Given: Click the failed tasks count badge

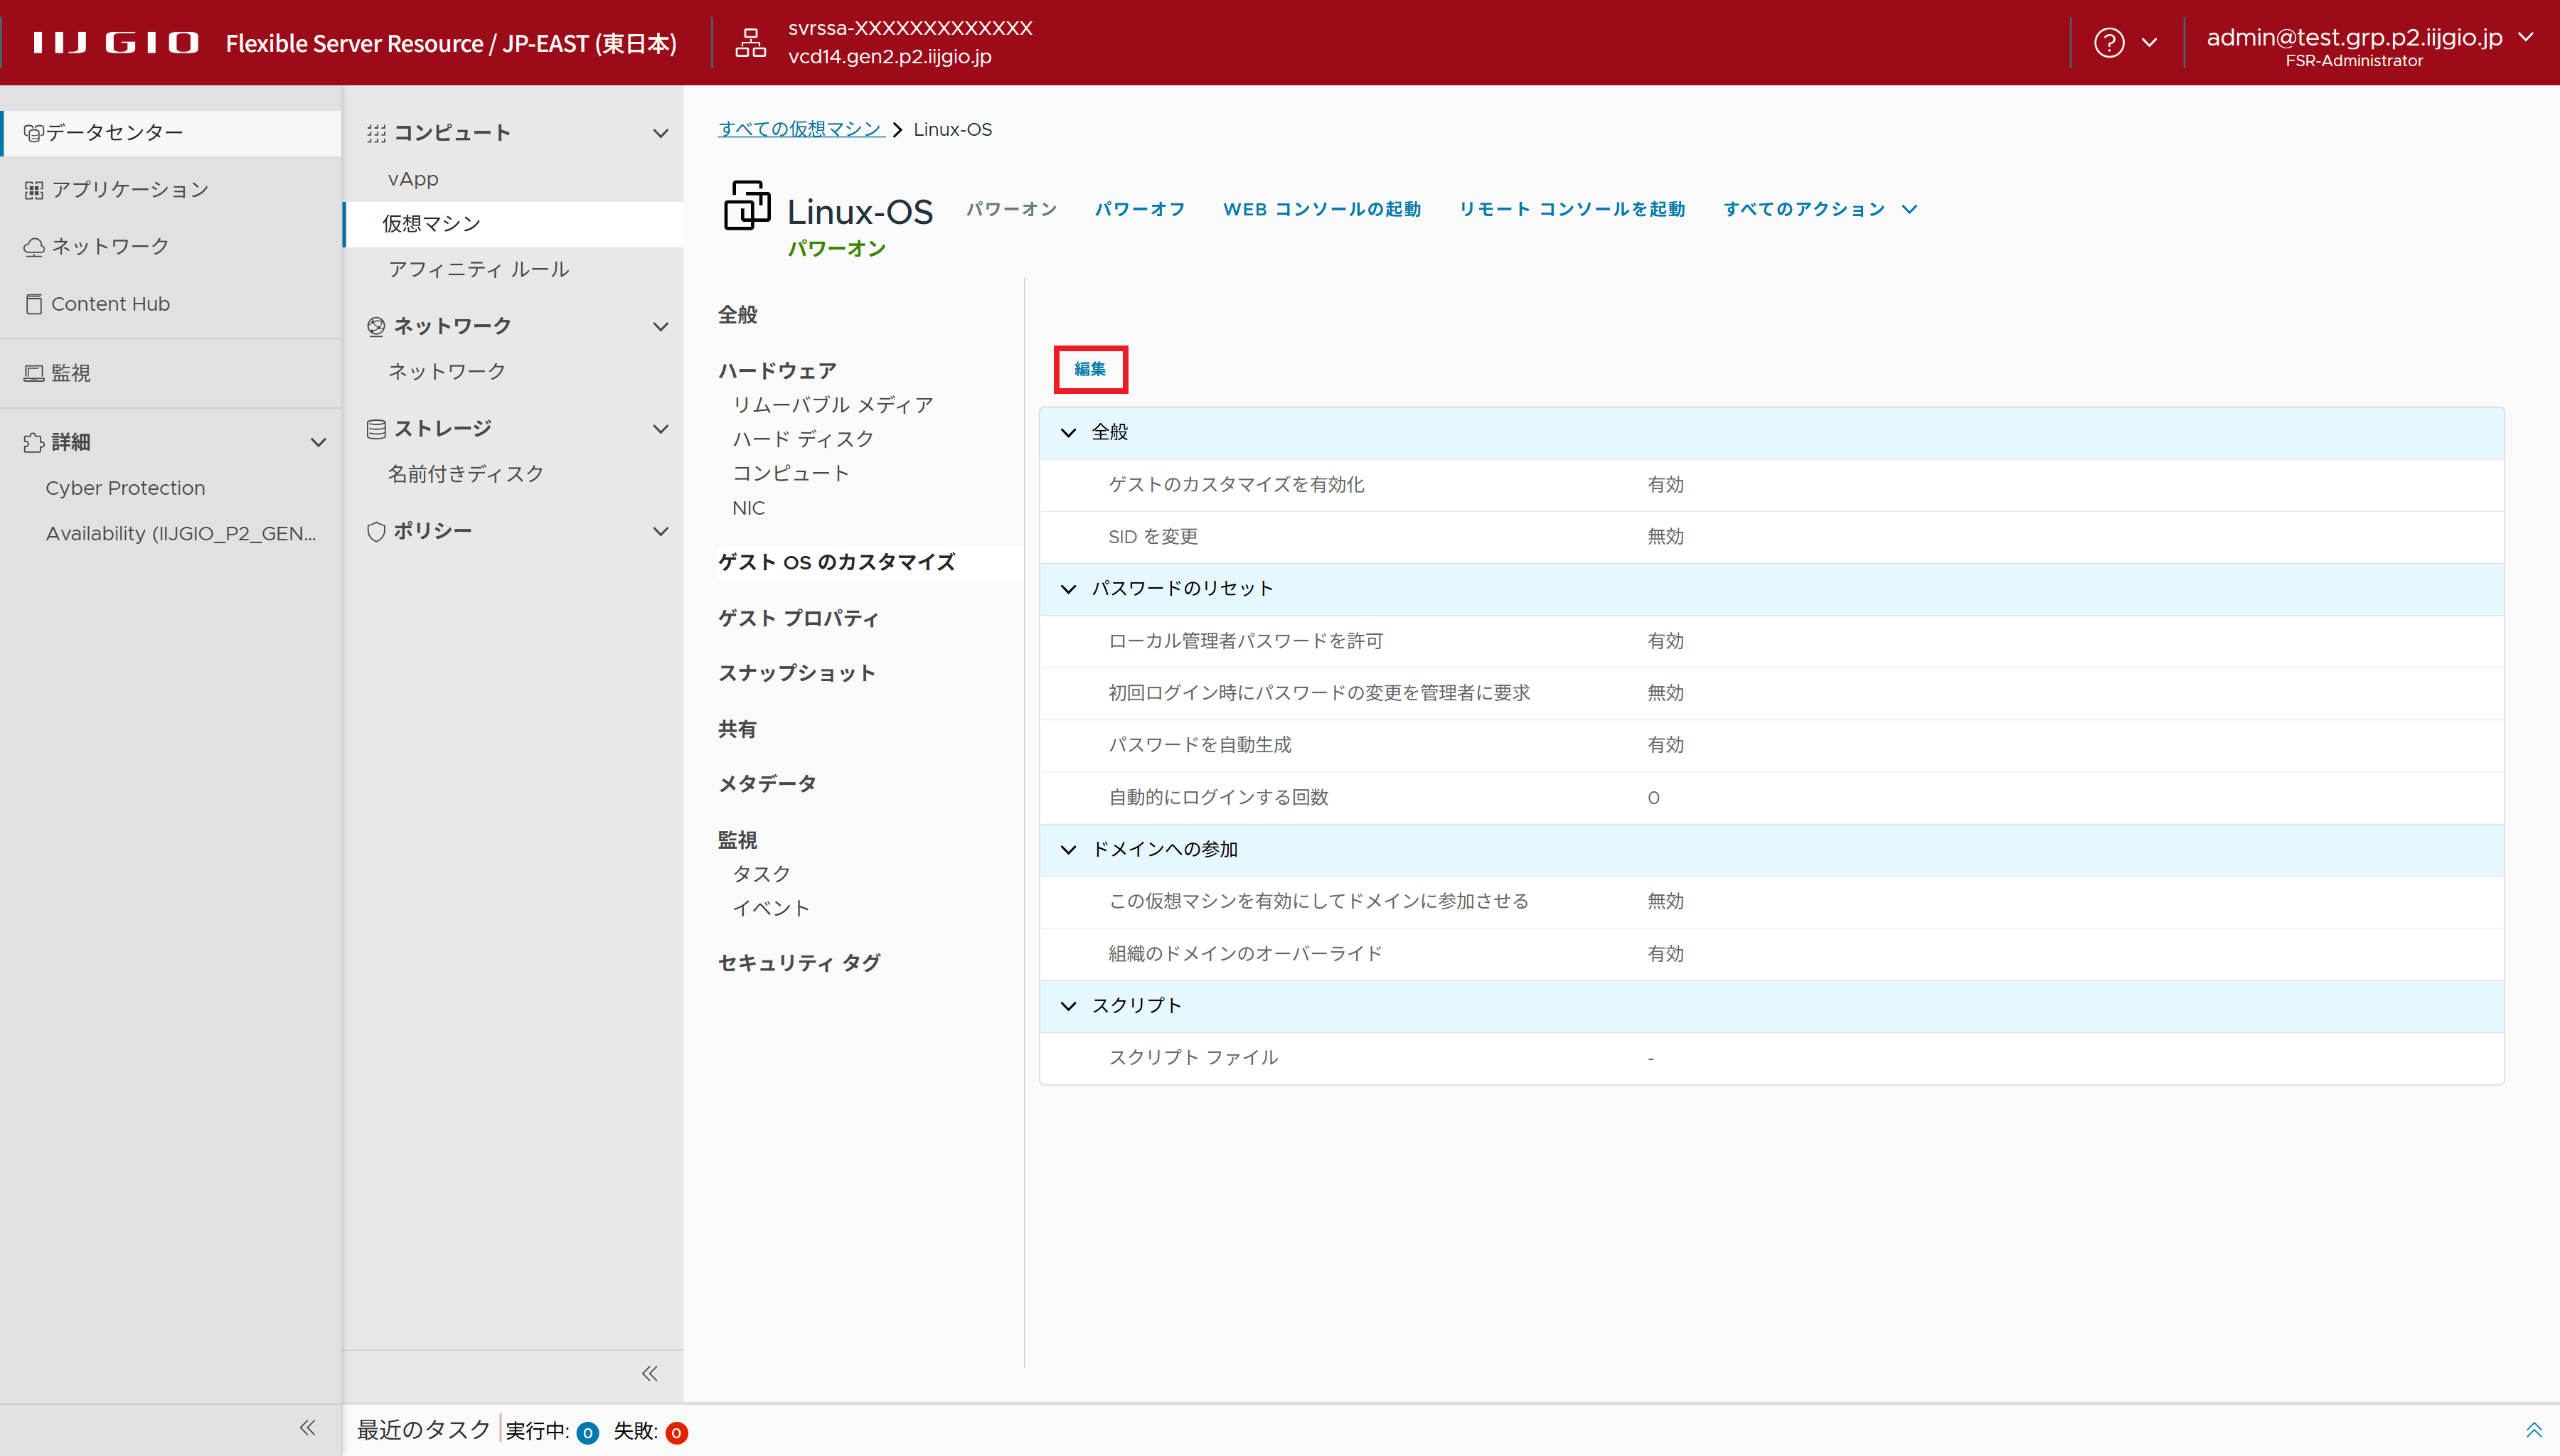Looking at the screenshot, I should (677, 1433).
